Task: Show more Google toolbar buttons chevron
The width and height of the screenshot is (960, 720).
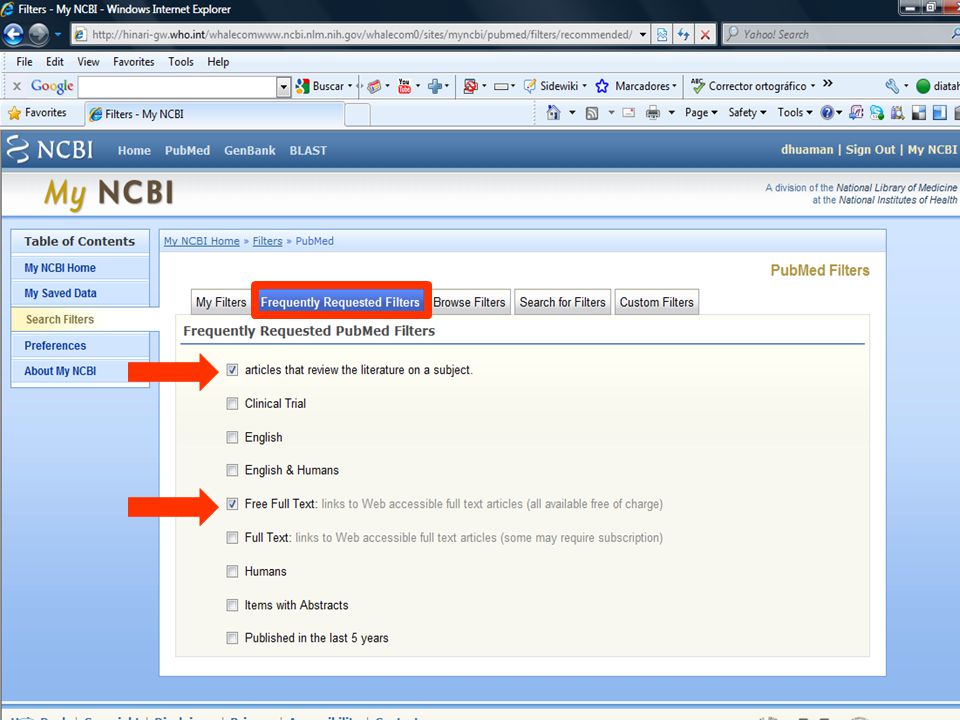Action: [x=828, y=83]
